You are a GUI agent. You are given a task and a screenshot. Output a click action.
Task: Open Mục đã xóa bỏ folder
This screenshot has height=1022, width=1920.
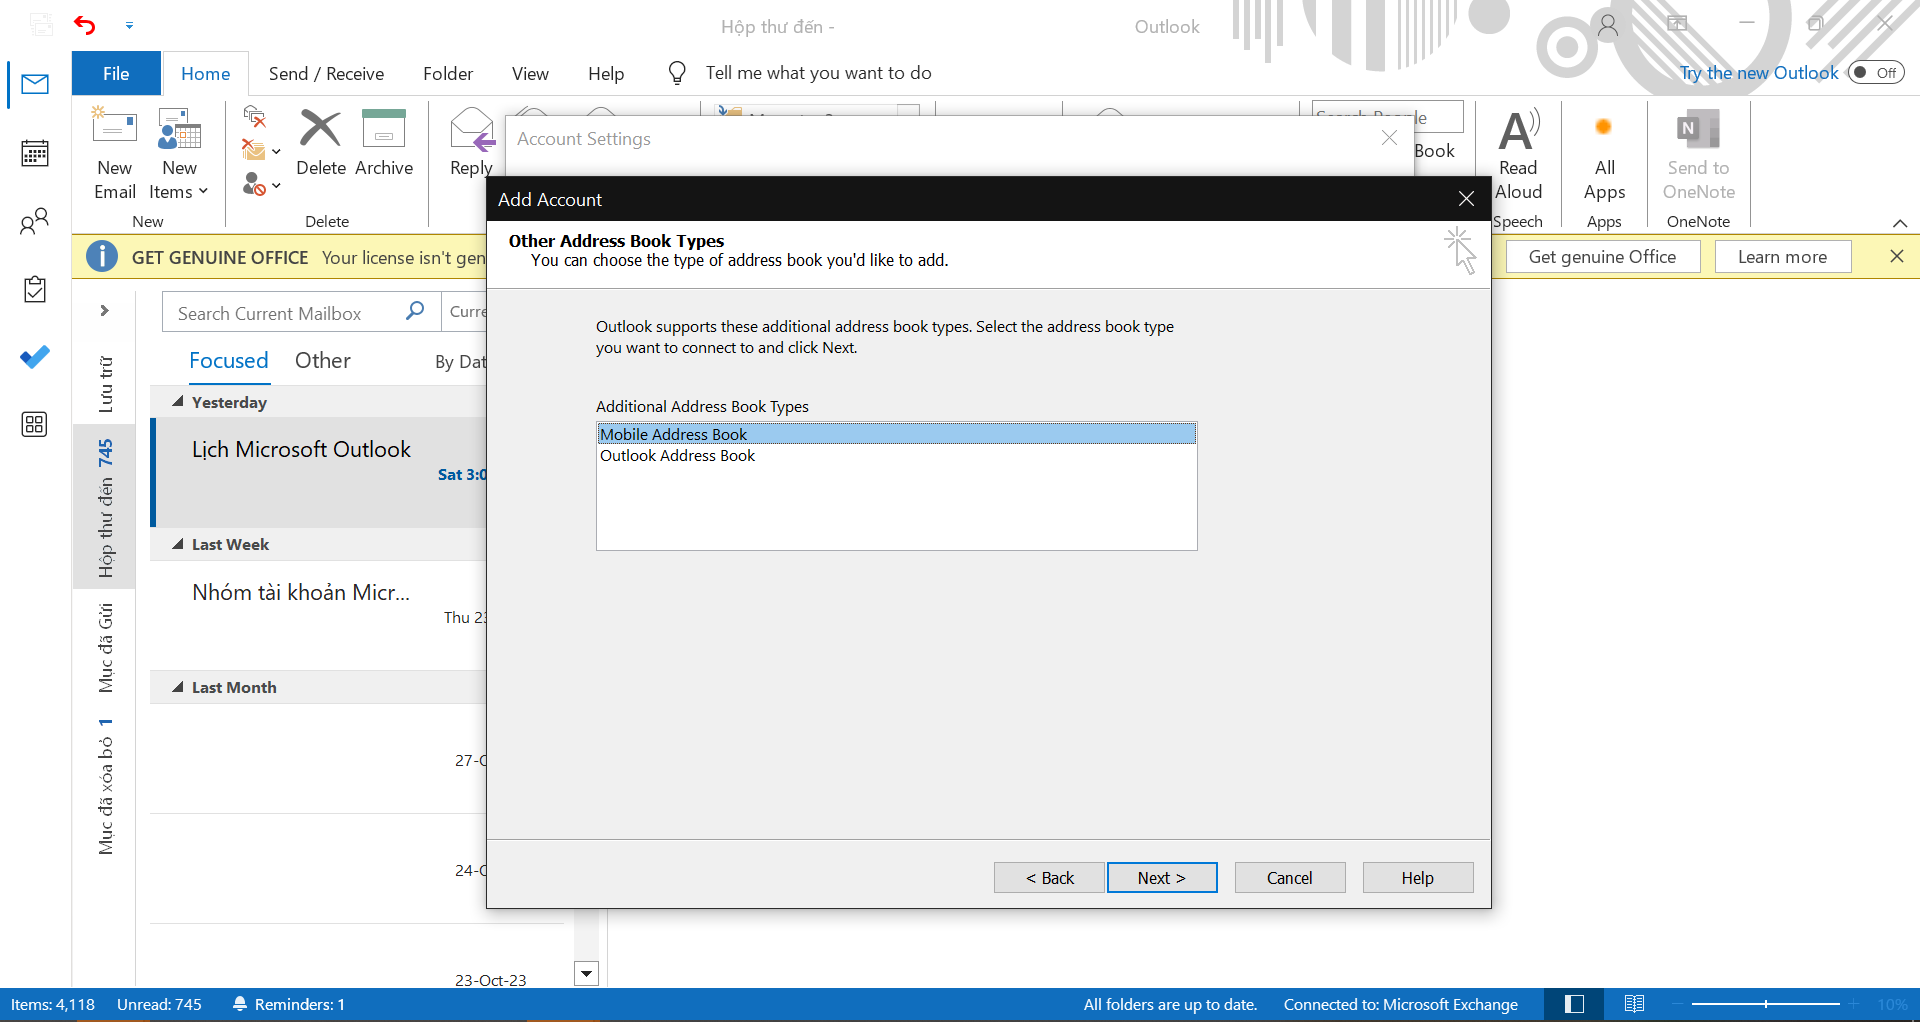[105, 786]
